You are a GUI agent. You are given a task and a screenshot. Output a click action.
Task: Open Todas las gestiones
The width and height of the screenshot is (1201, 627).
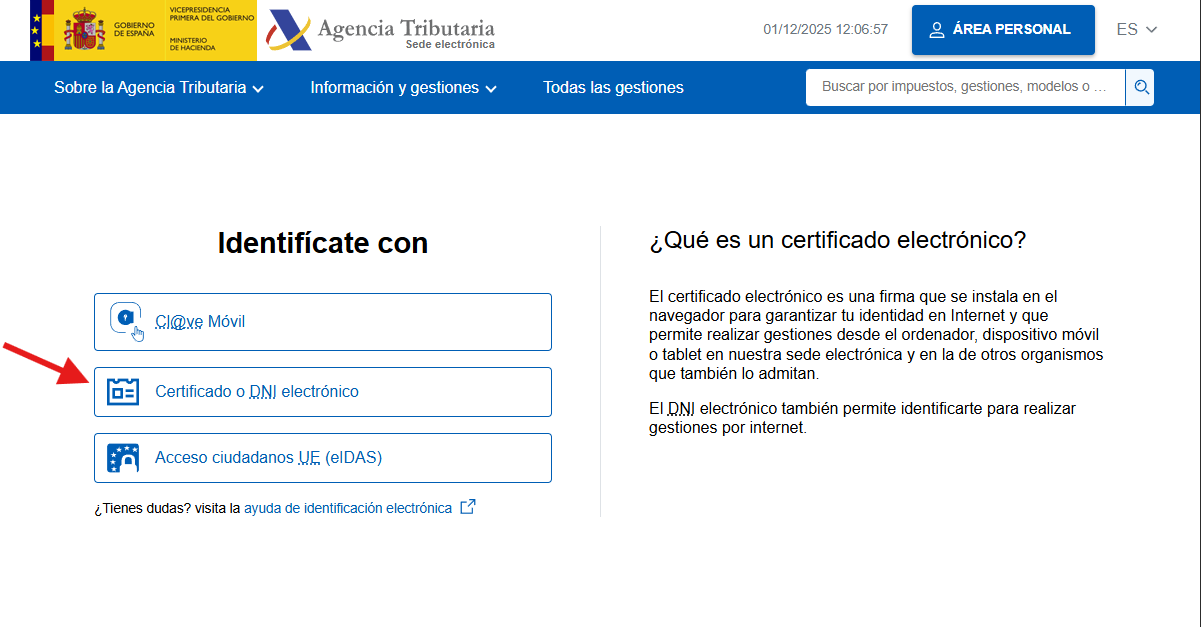(x=613, y=87)
